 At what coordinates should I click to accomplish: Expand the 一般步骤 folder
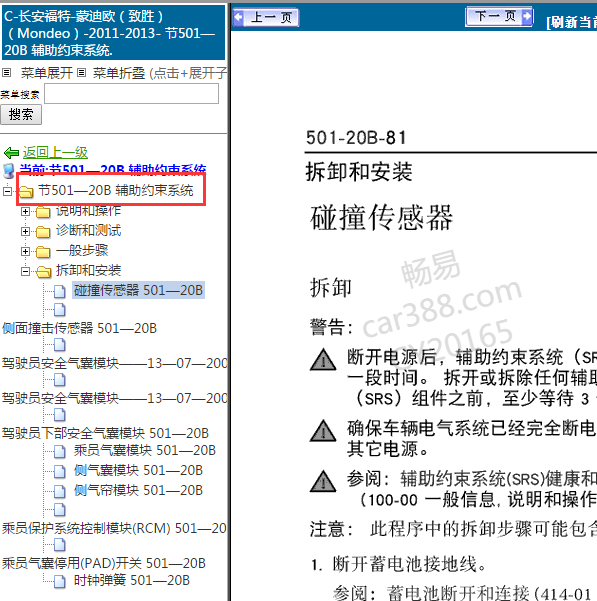coord(25,251)
